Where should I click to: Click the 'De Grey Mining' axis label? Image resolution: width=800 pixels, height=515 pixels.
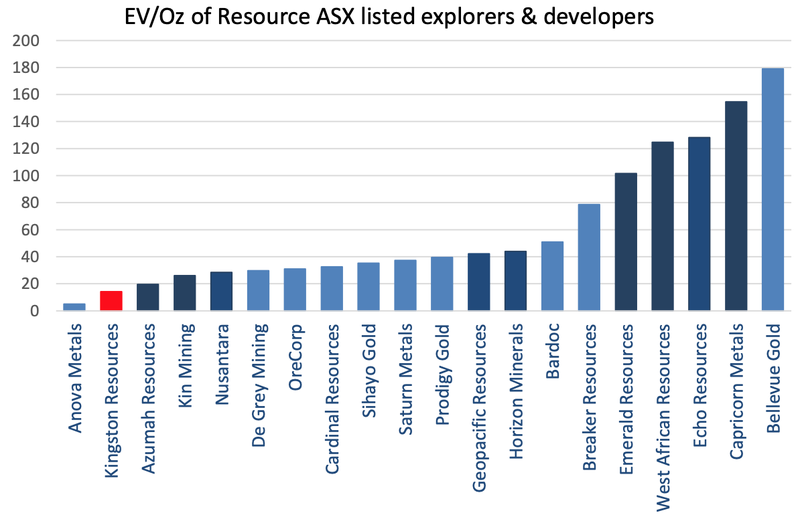click(x=259, y=385)
